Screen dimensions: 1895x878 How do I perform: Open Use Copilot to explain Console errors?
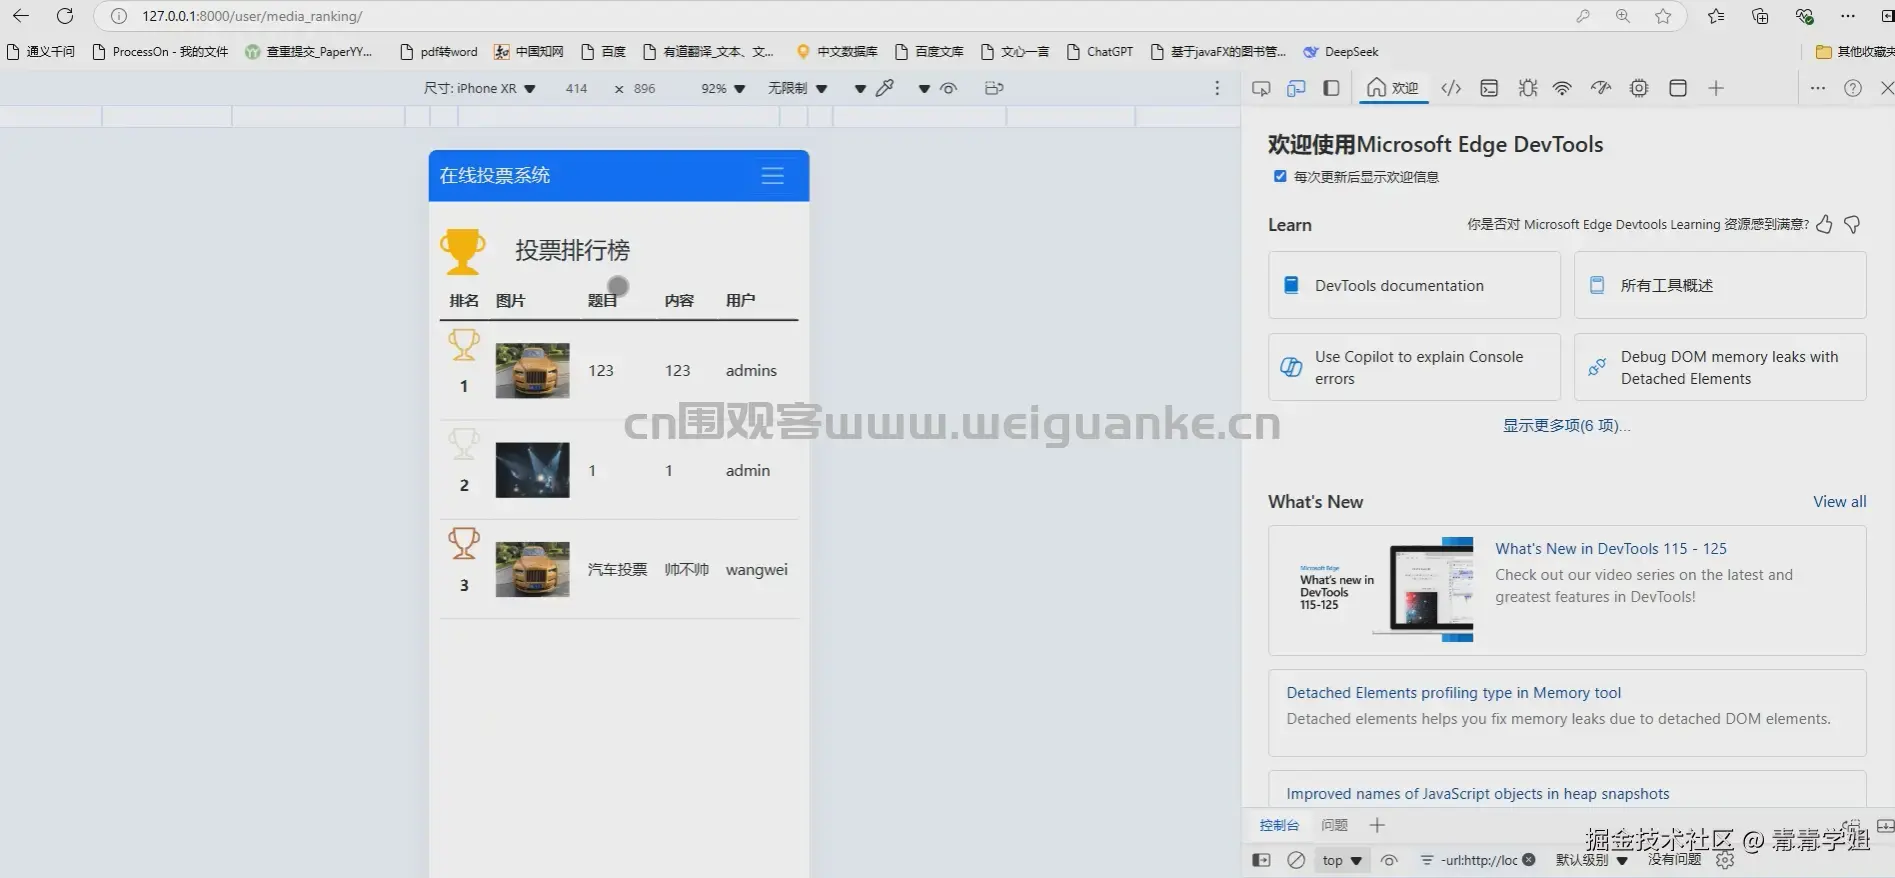click(x=1414, y=367)
